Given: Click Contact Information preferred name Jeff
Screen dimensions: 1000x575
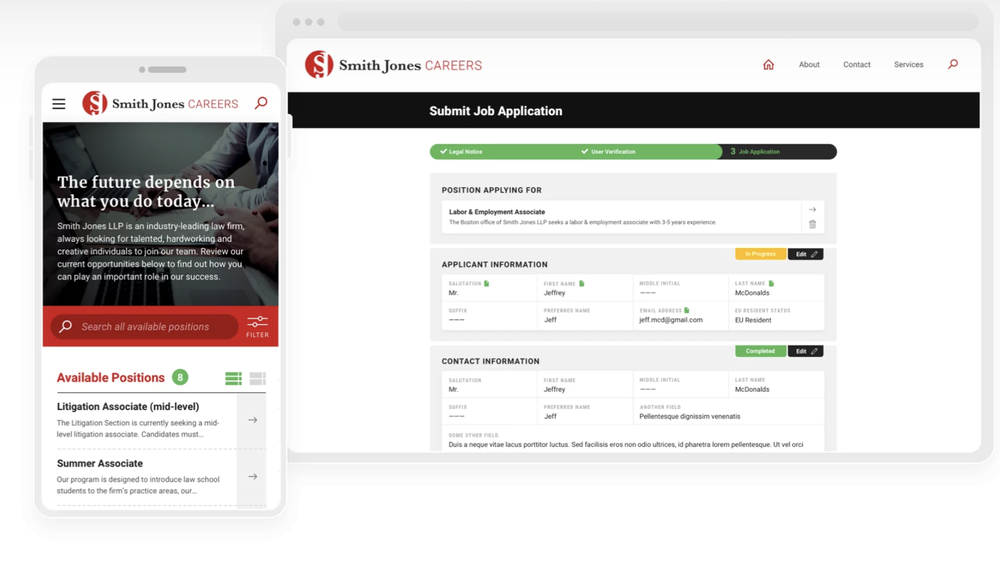Looking at the screenshot, I should [x=550, y=416].
